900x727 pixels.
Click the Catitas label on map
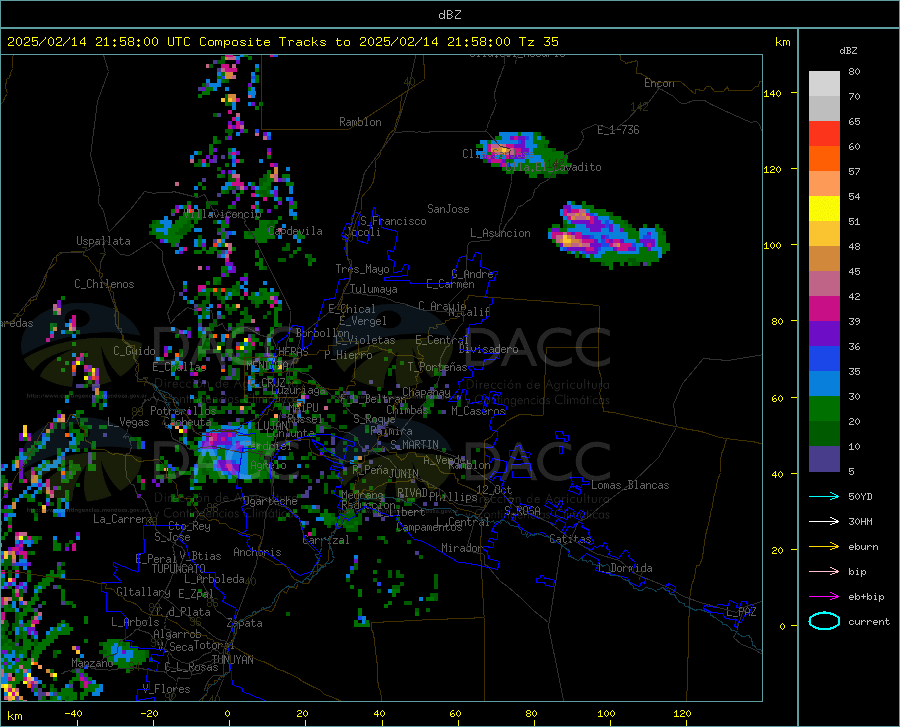(x=571, y=539)
